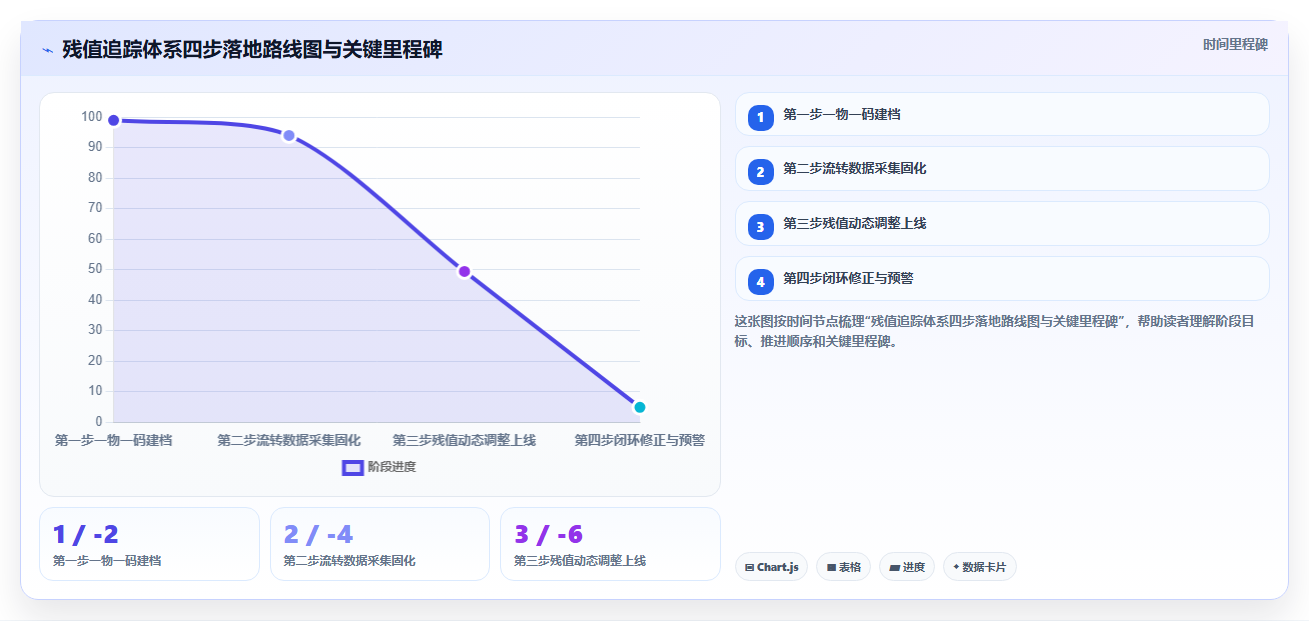The image size is (1309, 621).
Task: Click x-axis label 第四步闭环修正与预警
Action: pos(640,440)
